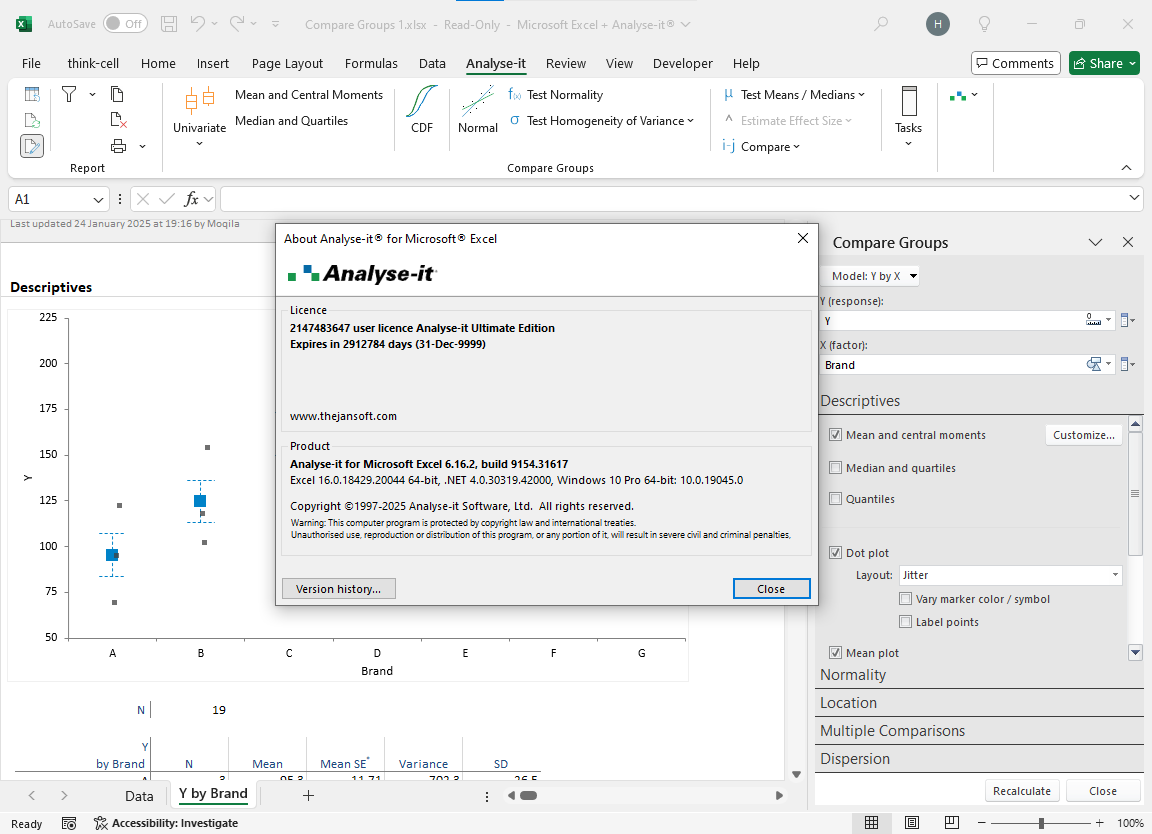Click the delete report page icon
Screen dimensions: 1152x834
(x=118, y=120)
